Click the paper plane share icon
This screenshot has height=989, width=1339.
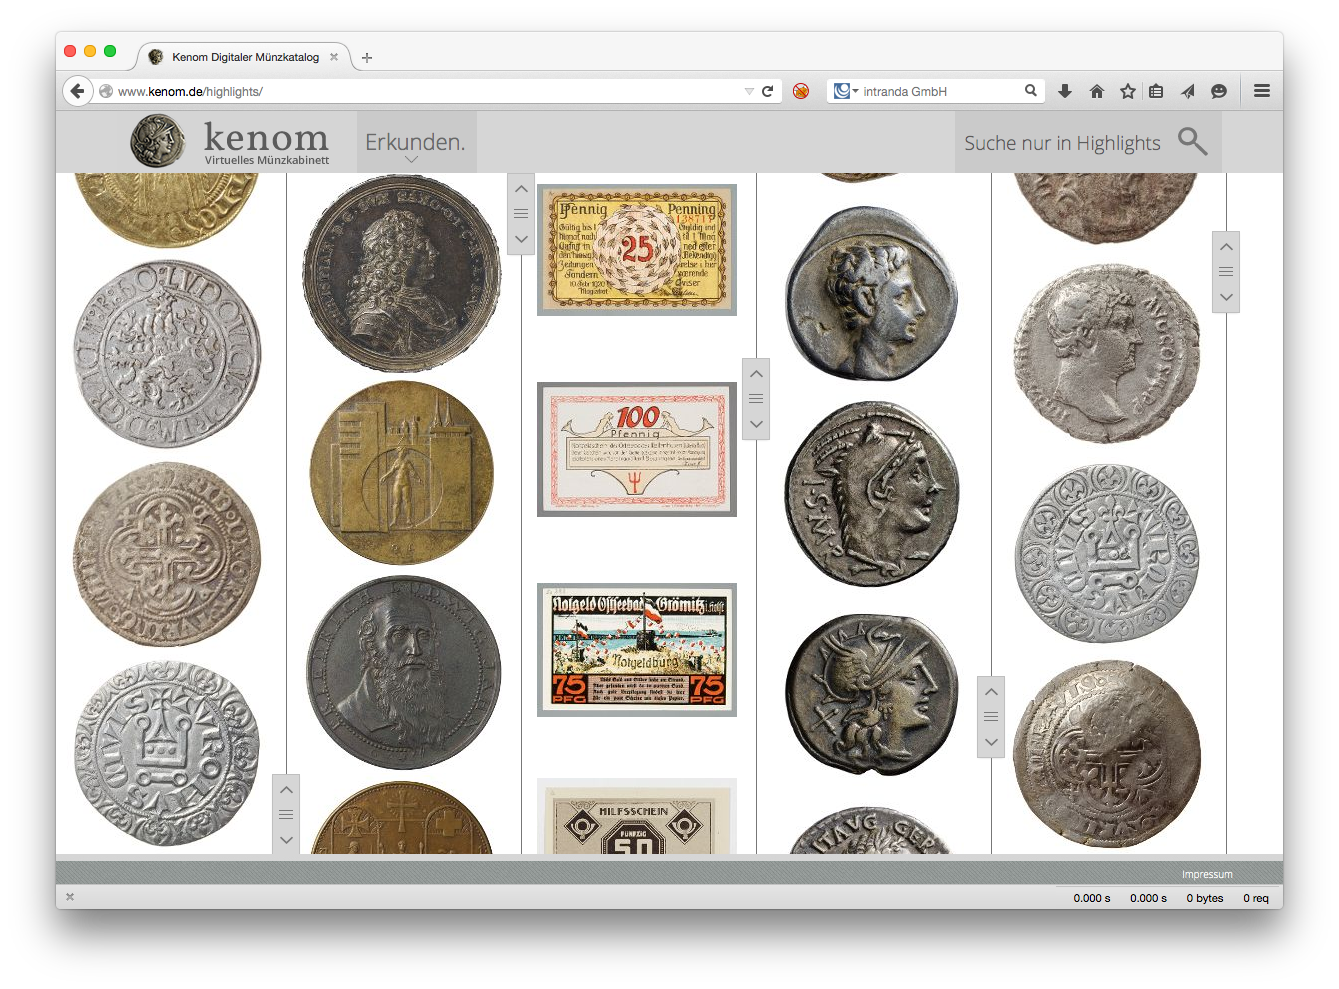point(1187,91)
